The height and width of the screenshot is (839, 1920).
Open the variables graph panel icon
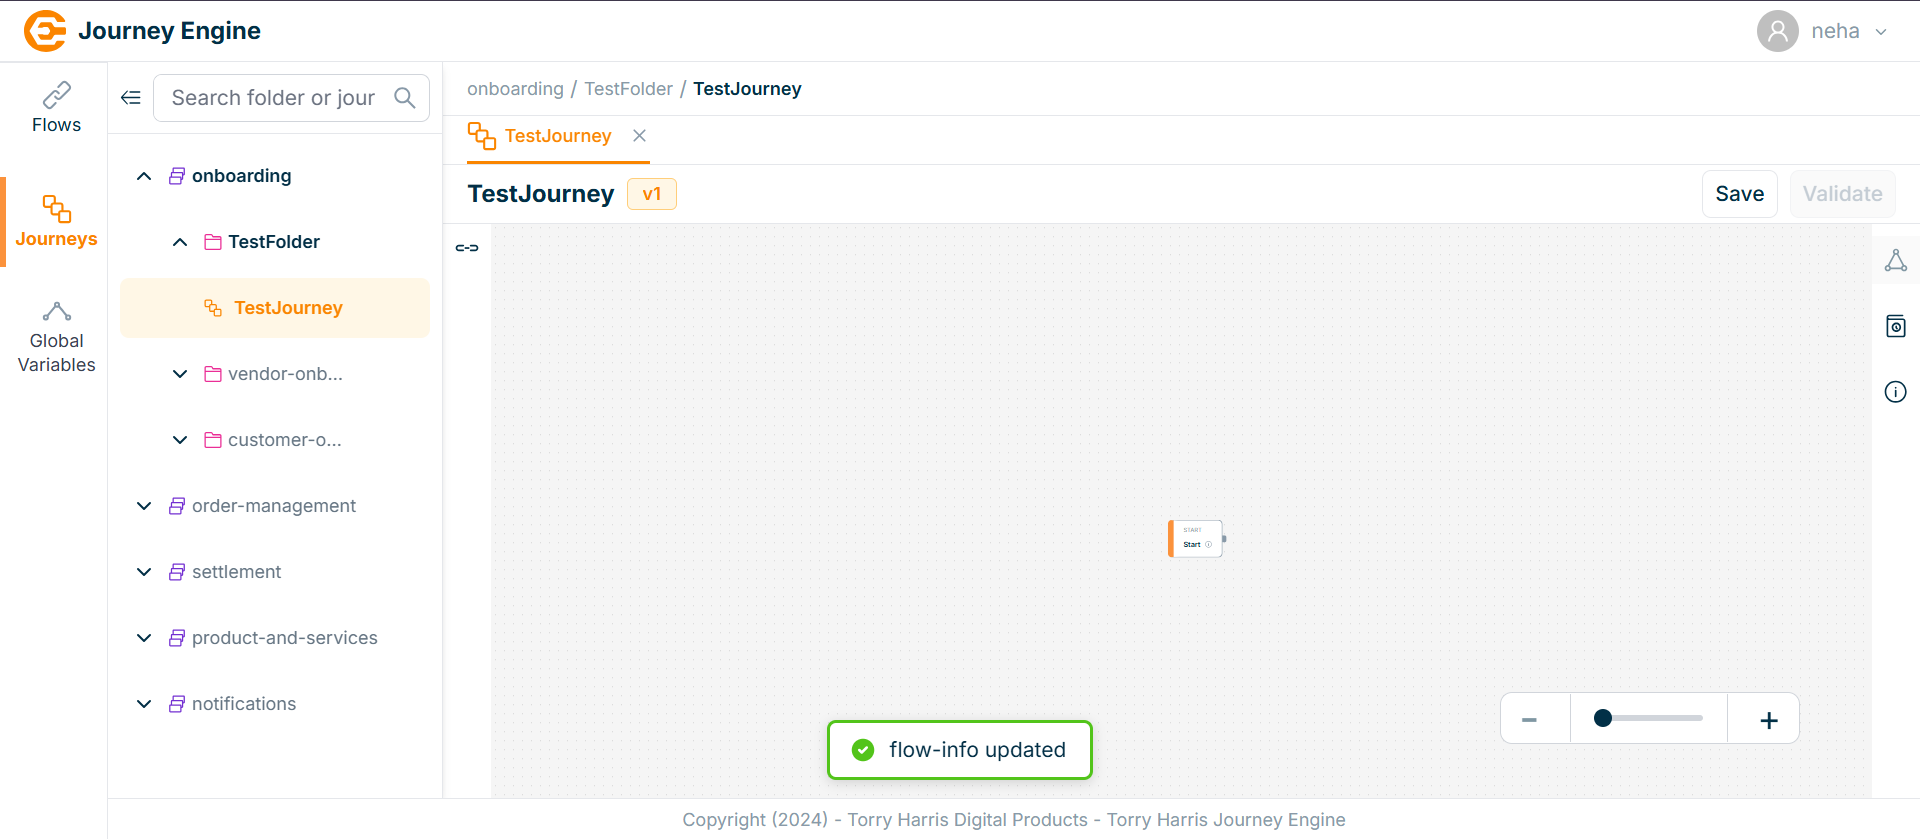(x=1895, y=261)
